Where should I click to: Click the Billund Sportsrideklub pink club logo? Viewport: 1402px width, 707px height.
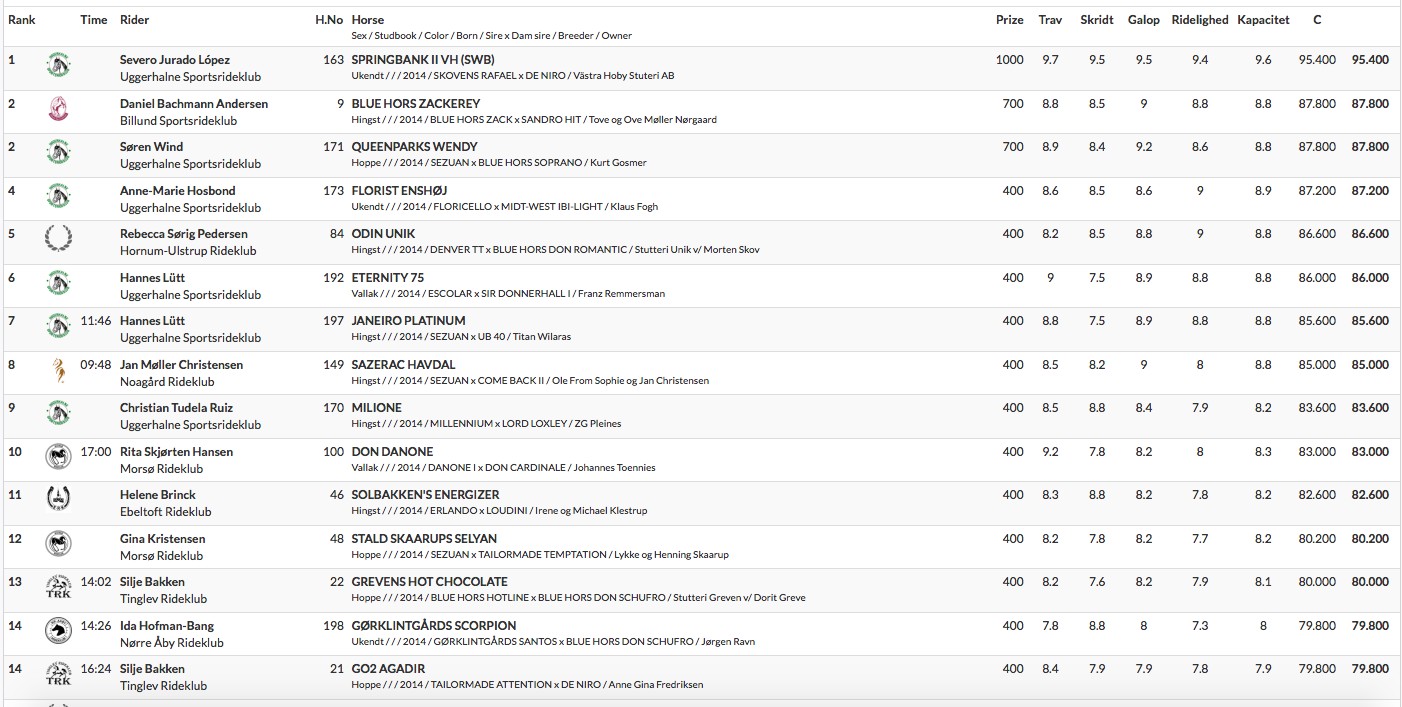[x=58, y=109]
